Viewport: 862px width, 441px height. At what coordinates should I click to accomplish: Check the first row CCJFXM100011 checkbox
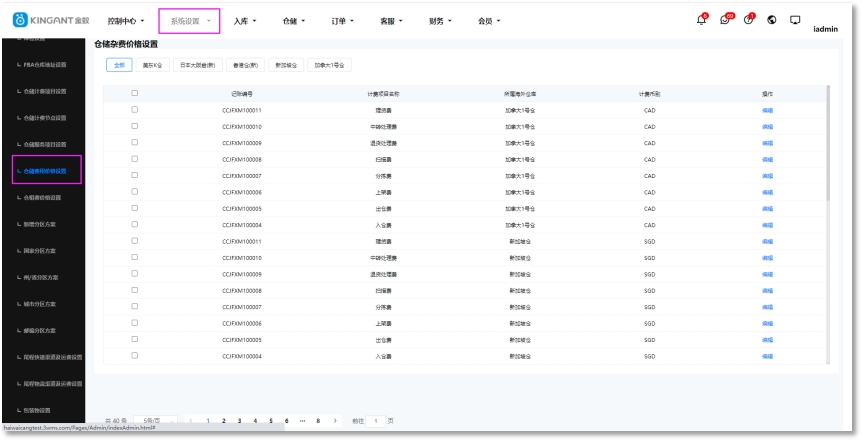(x=134, y=110)
